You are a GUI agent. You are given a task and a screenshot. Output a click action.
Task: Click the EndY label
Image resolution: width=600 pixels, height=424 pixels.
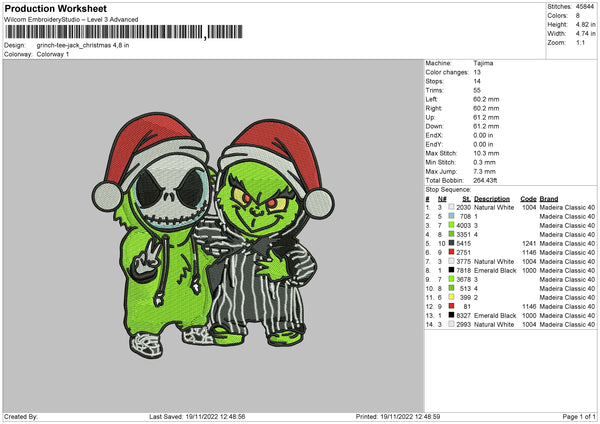pos(434,144)
